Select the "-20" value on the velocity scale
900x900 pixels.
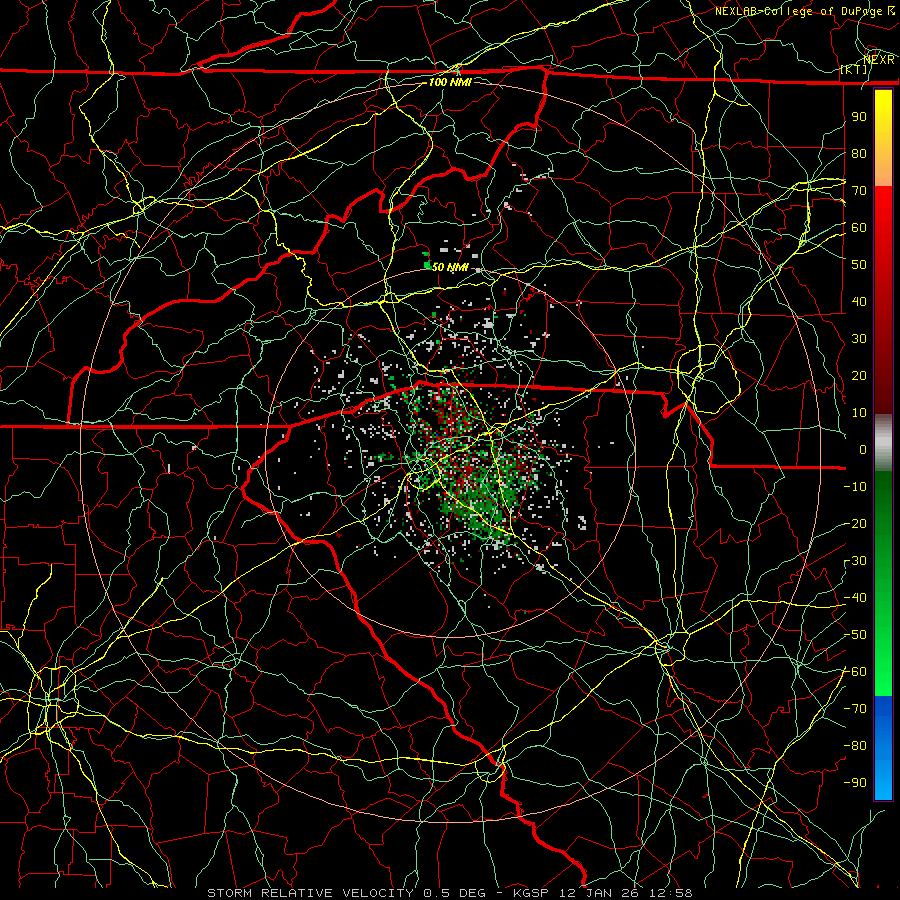[855, 523]
